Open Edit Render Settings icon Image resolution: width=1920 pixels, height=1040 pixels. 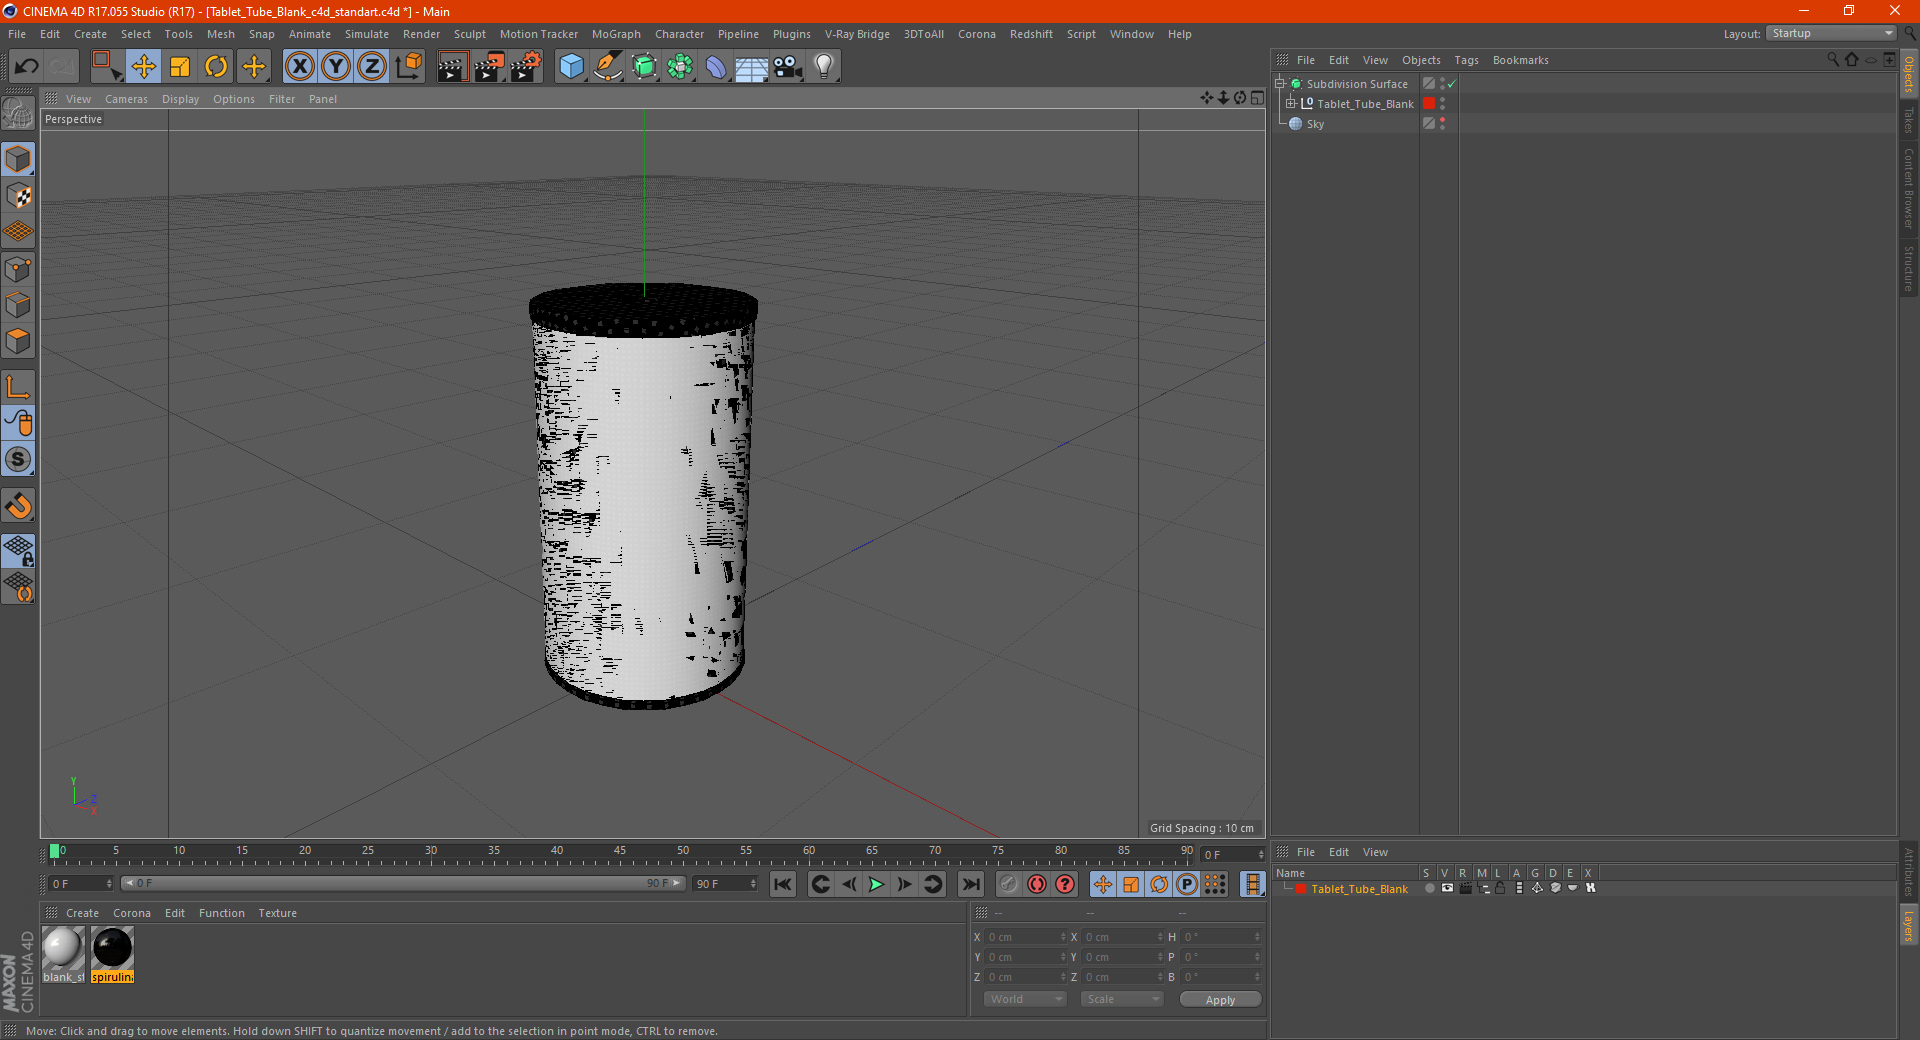525,67
